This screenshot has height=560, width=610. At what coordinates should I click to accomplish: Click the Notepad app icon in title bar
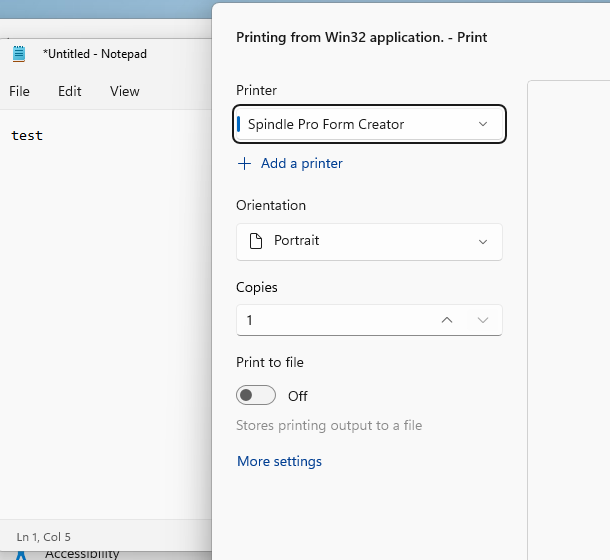click(19, 54)
